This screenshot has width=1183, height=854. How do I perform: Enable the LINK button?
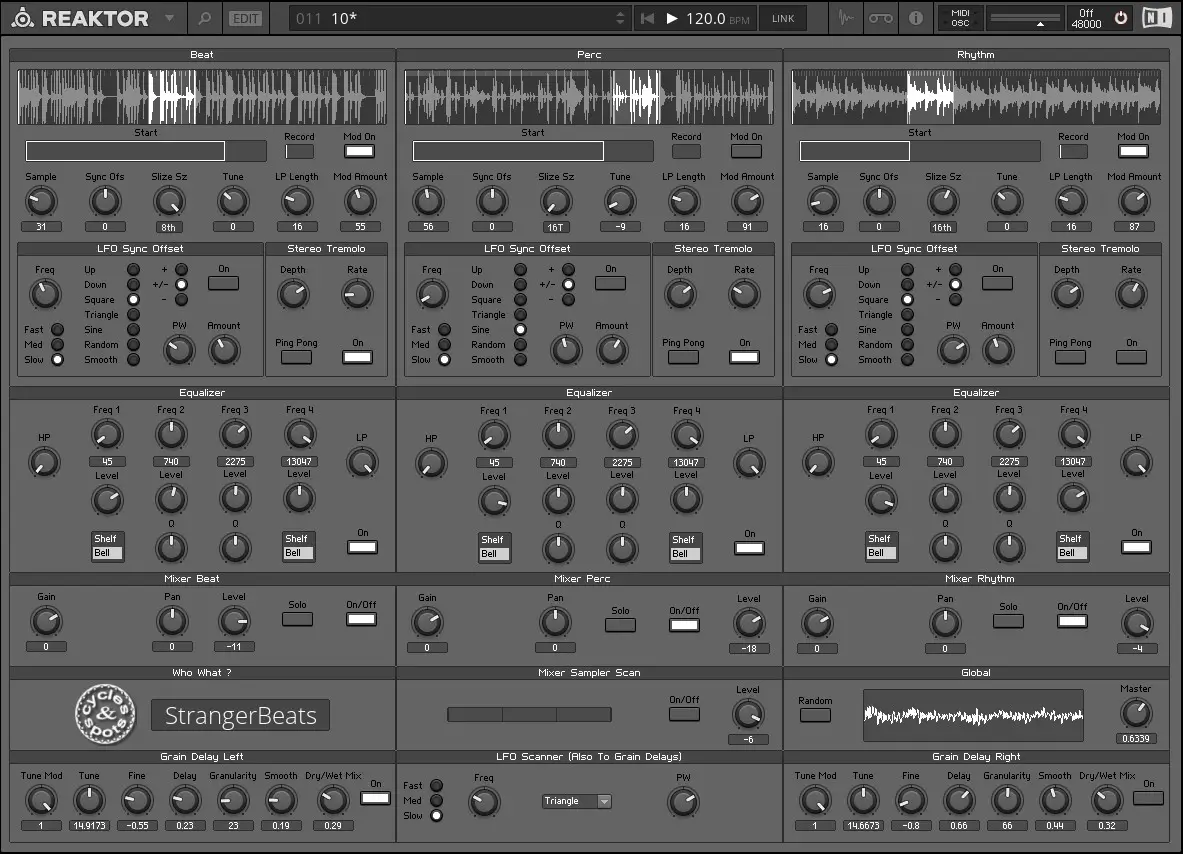click(782, 18)
